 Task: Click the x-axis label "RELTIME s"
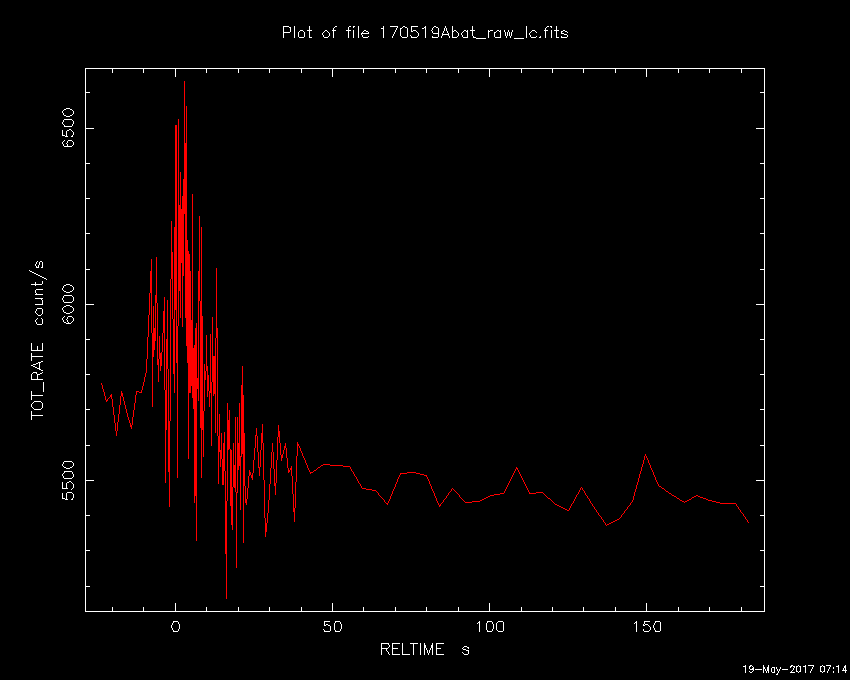coord(424,649)
